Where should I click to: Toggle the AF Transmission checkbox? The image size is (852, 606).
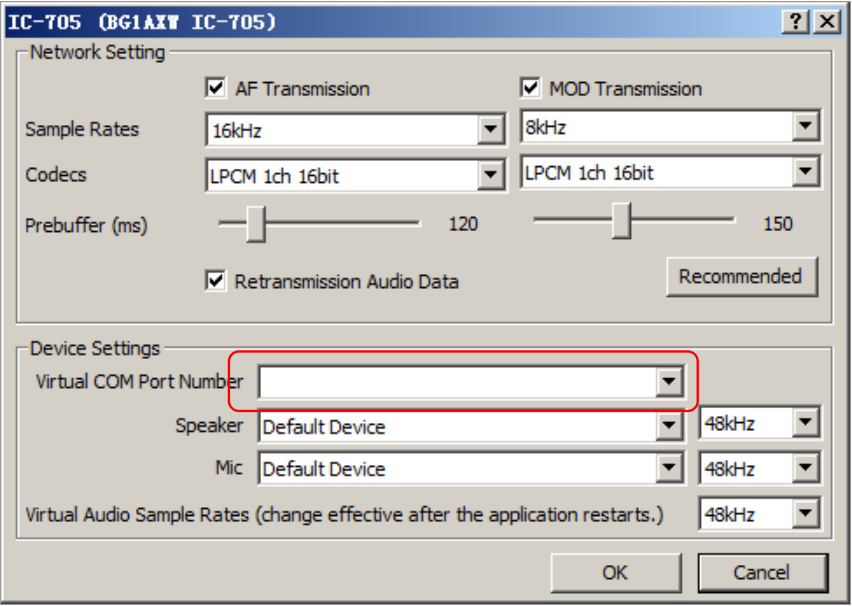[216, 88]
